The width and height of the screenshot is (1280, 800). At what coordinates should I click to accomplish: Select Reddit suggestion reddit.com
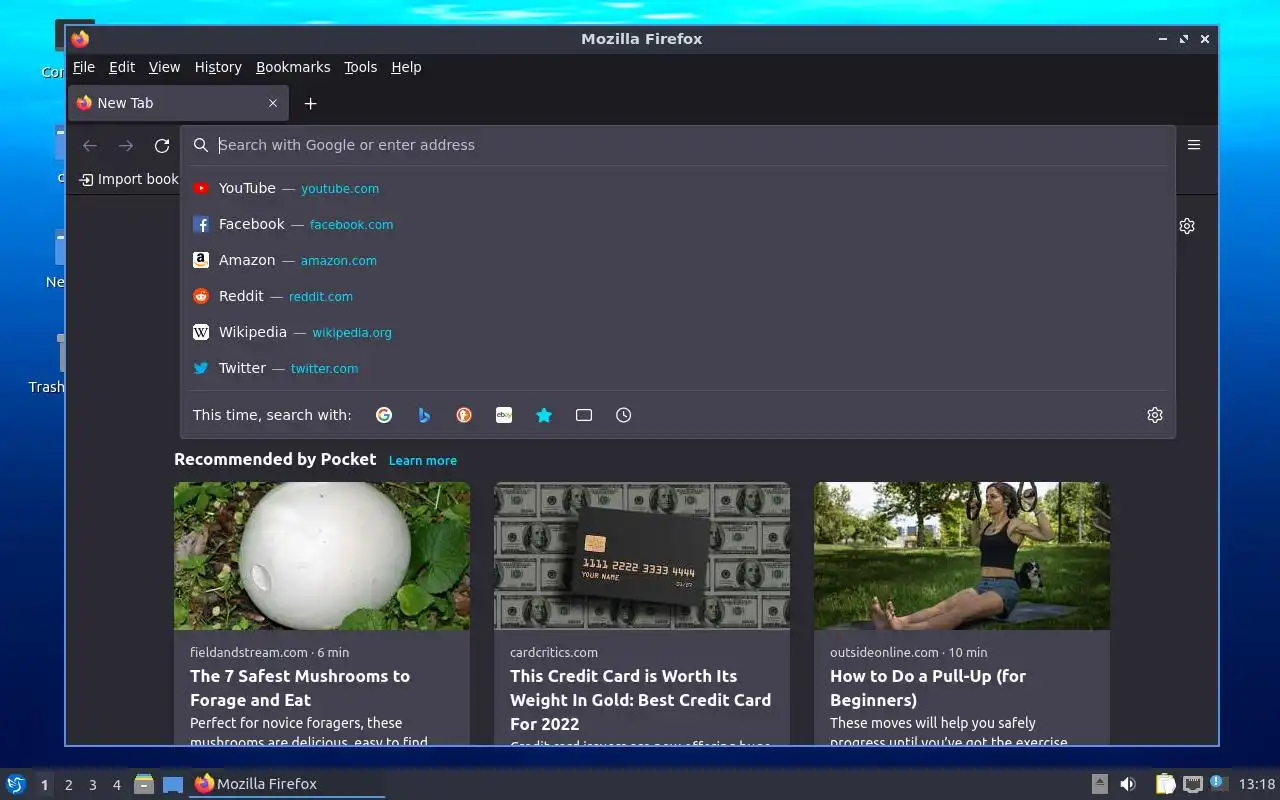[x=678, y=296]
